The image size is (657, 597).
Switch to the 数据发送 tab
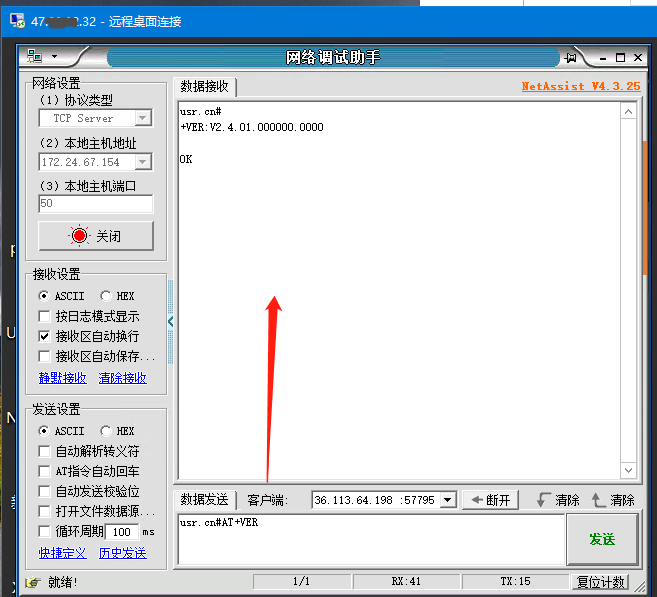coord(204,500)
